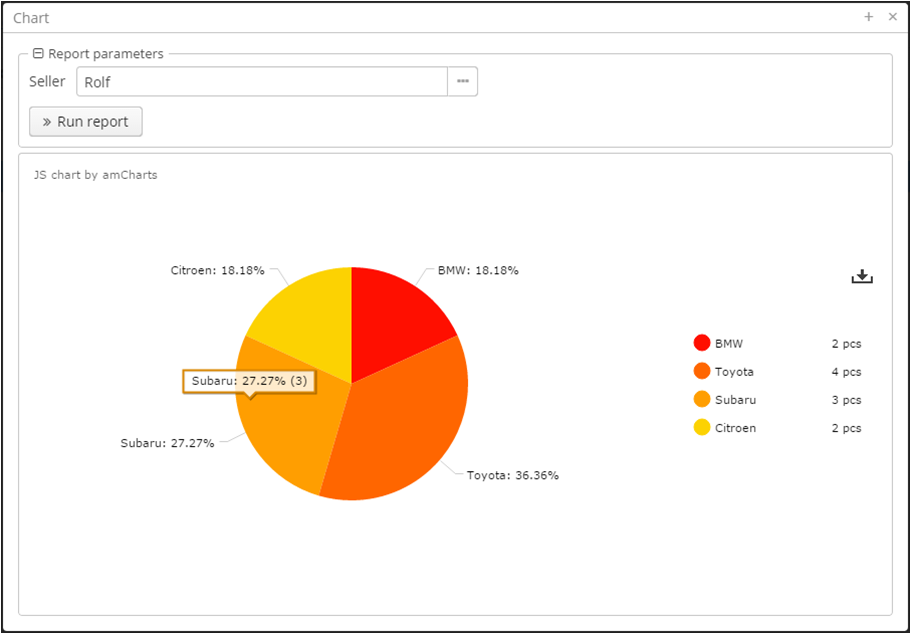Open the JS chart by amCharts link
911x634 pixels.
tap(95, 175)
